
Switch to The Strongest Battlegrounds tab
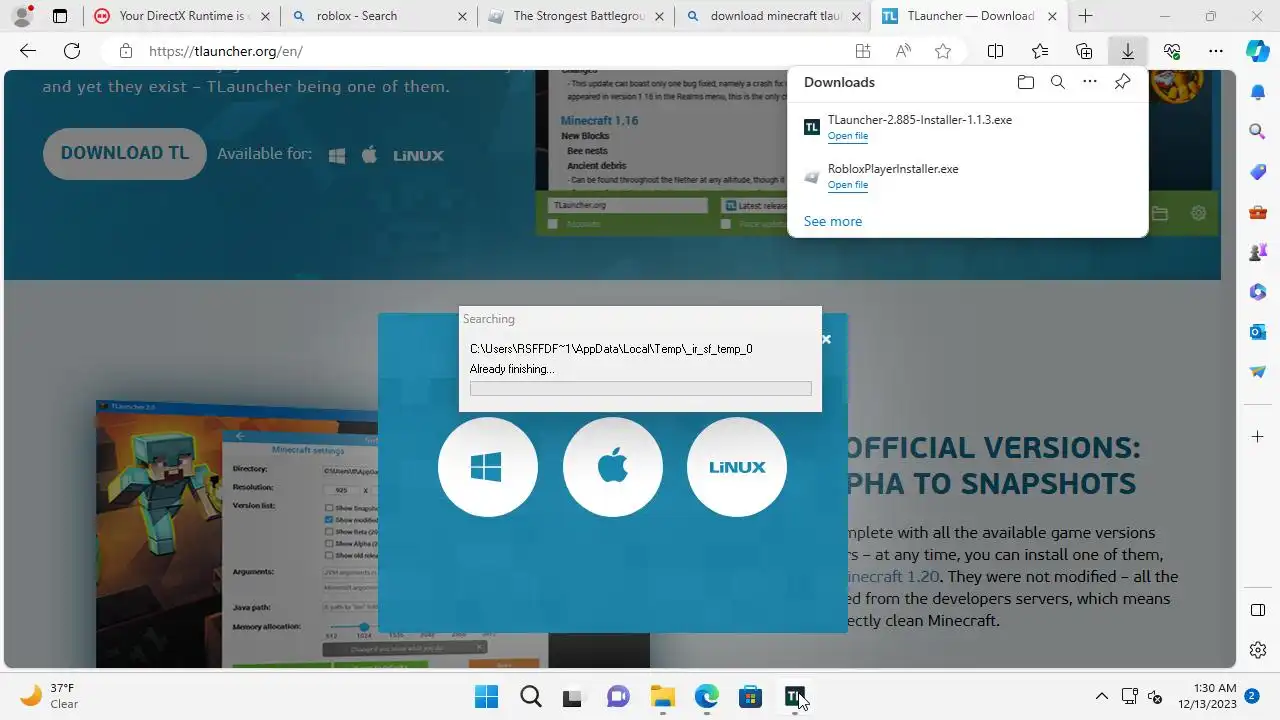[x=575, y=16]
